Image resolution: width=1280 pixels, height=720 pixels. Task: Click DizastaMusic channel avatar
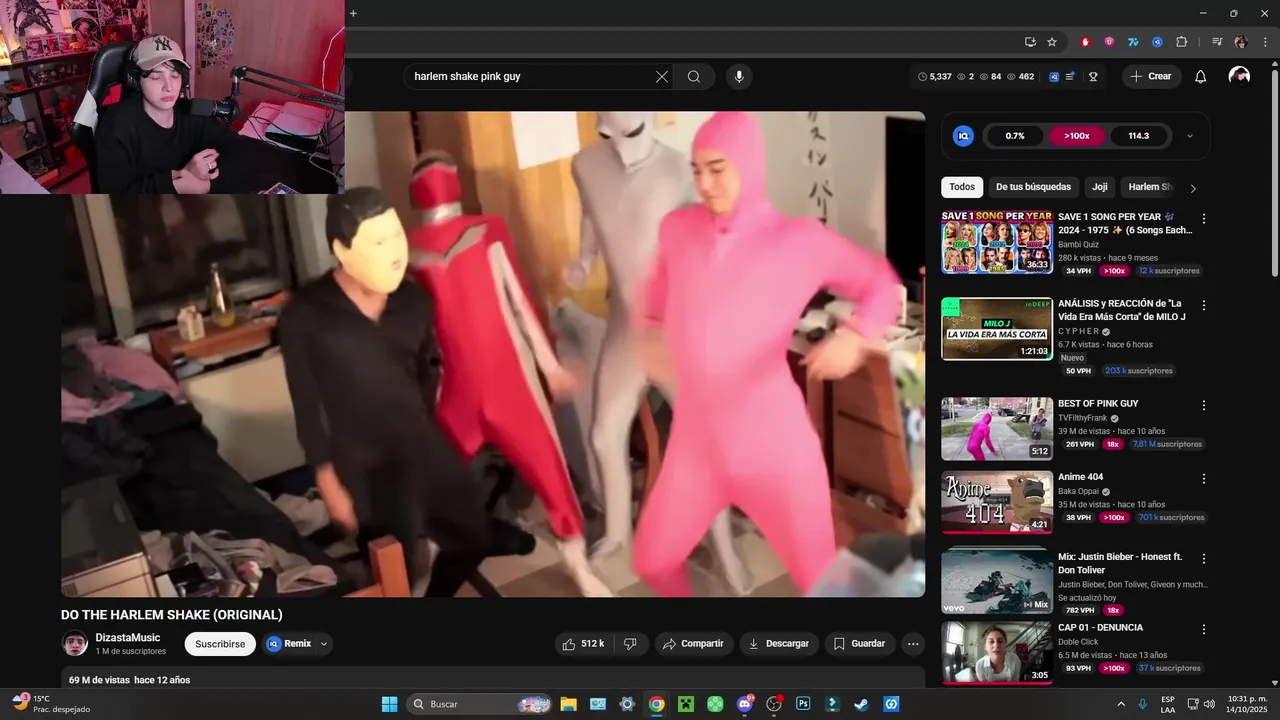[75, 643]
